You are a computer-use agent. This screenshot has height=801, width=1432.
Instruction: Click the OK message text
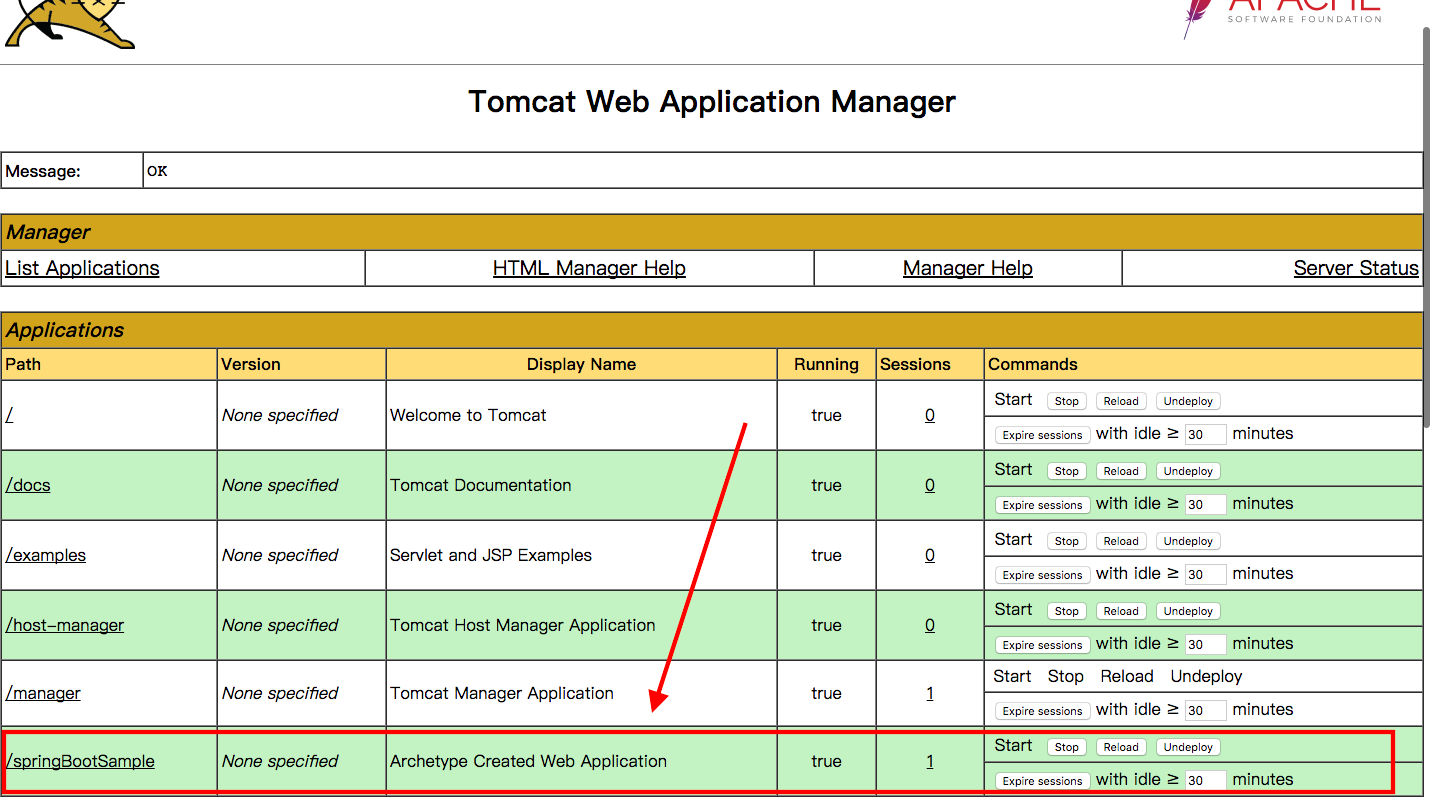tap(158, 171)
